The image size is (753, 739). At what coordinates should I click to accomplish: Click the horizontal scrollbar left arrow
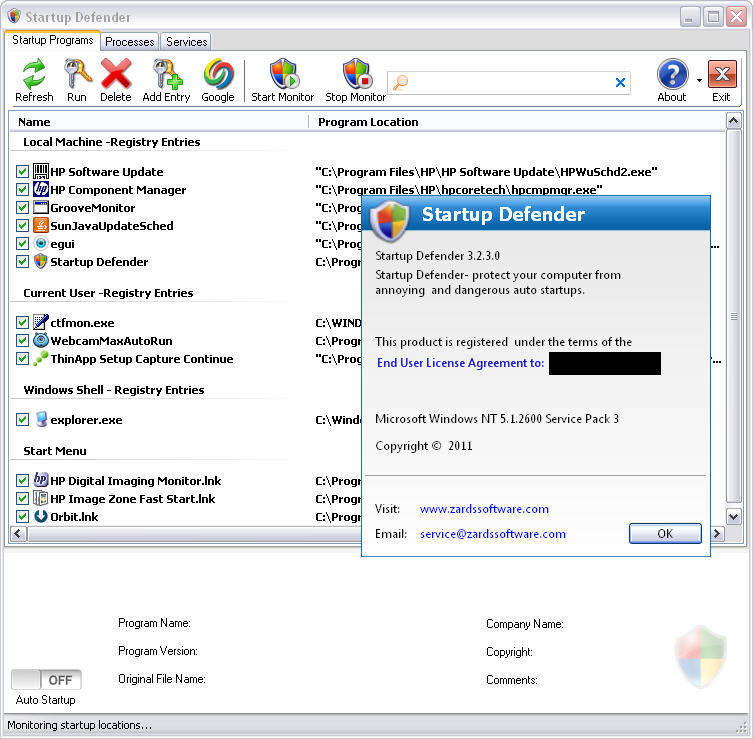tap(18, 533)
